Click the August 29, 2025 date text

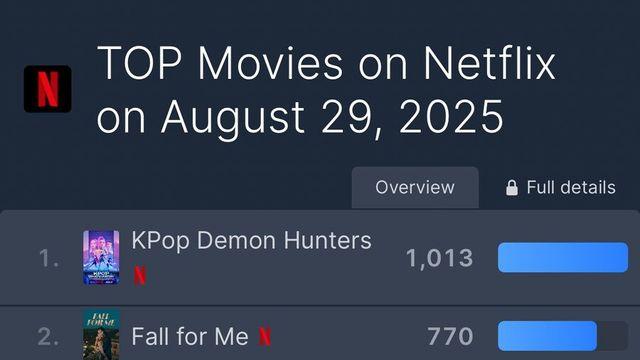(332, 117)
